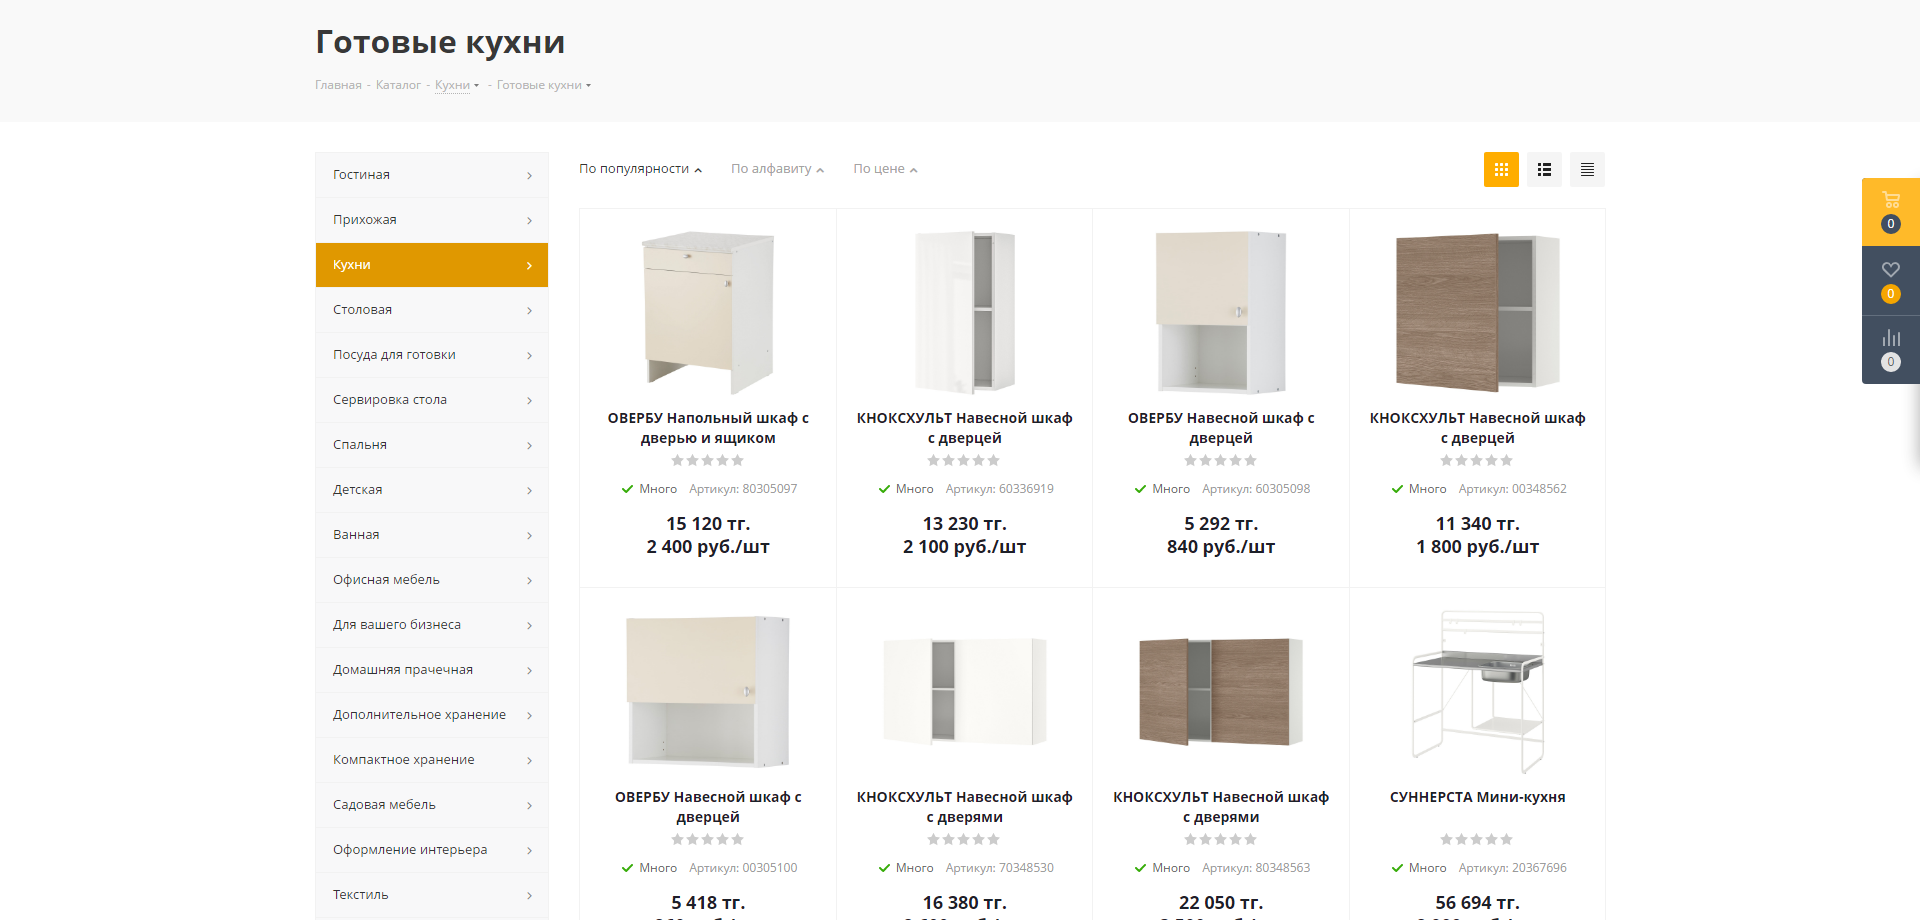Image resolution: width=1920 pixels, height=920 pixels.
Task: Click the ОВЕРБУ Напольный шкаф product image
Action: point(708,312)
